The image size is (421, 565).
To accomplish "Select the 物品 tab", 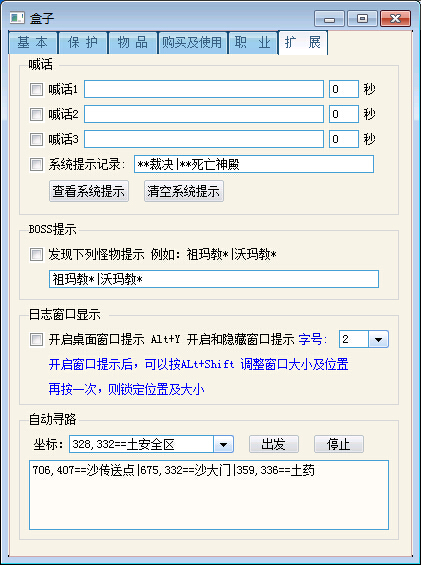I will point(133,43).
